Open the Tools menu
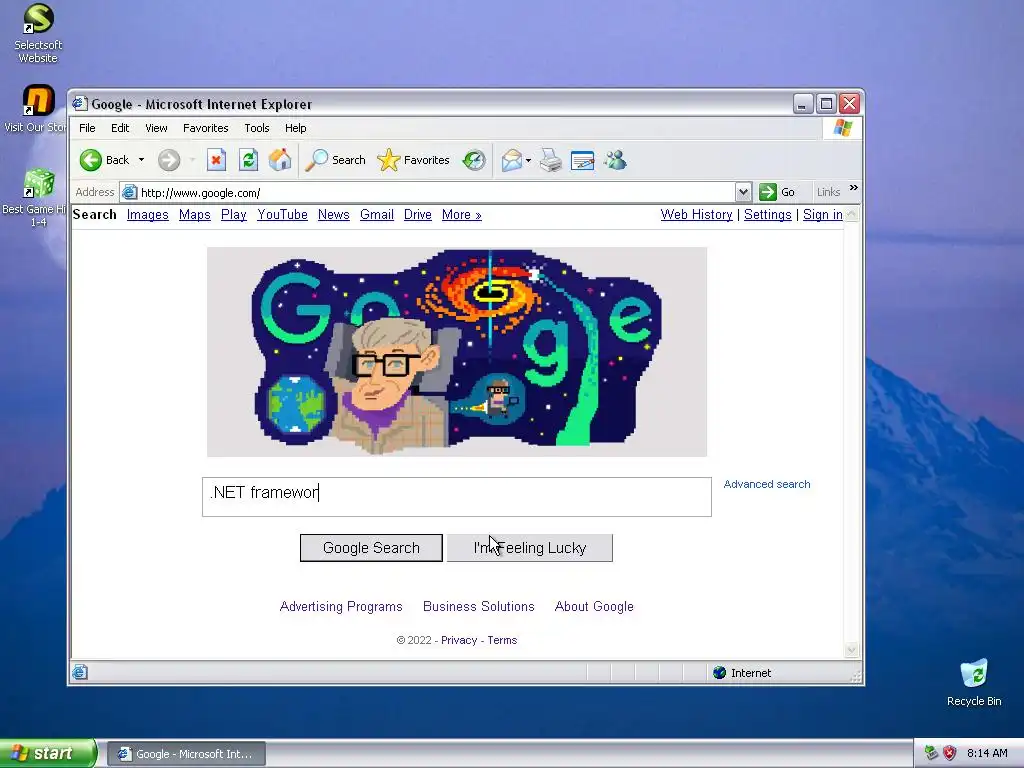Image resolution: width=1024 pixels, height=768 pixels. [x=257, y=128]
